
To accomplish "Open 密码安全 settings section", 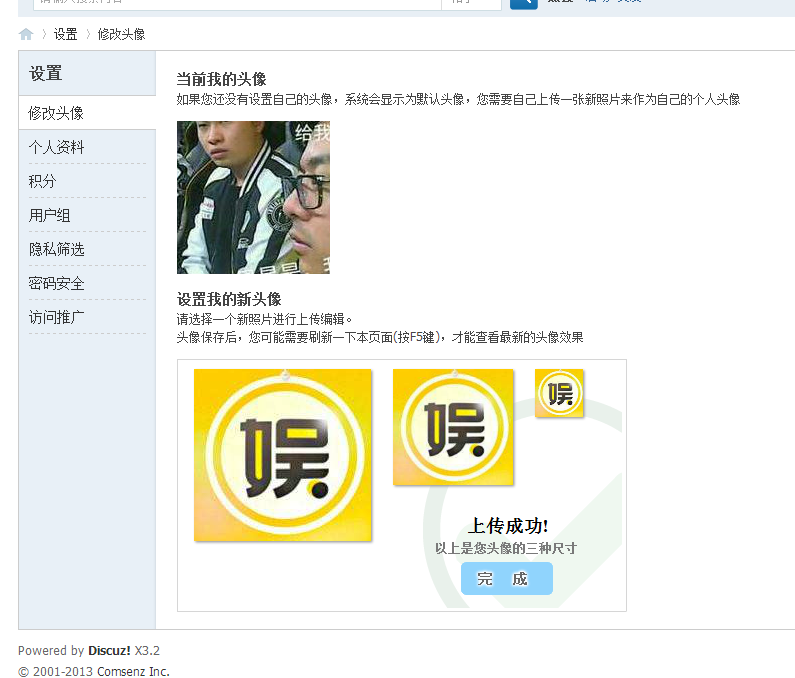I will [56, 283].
